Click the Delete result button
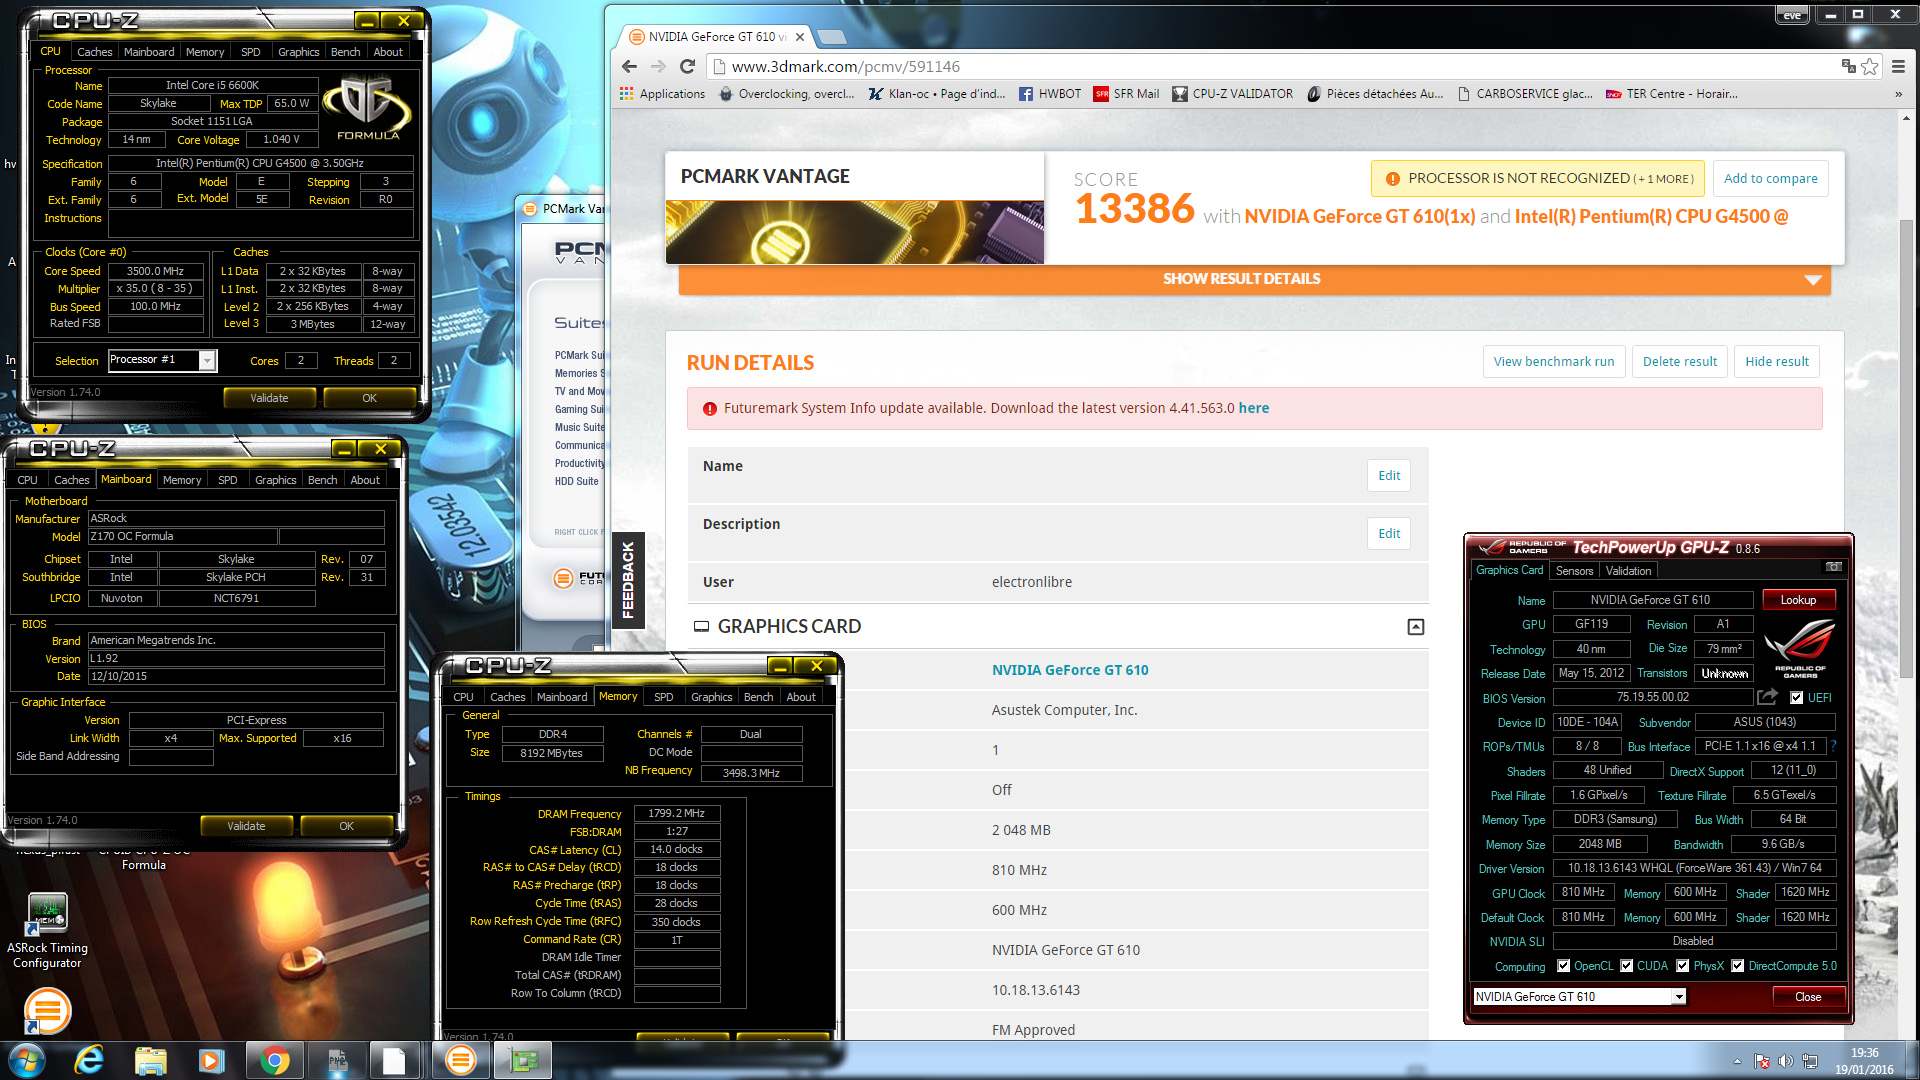The image size is (1920, 1080). [1679, 362]
